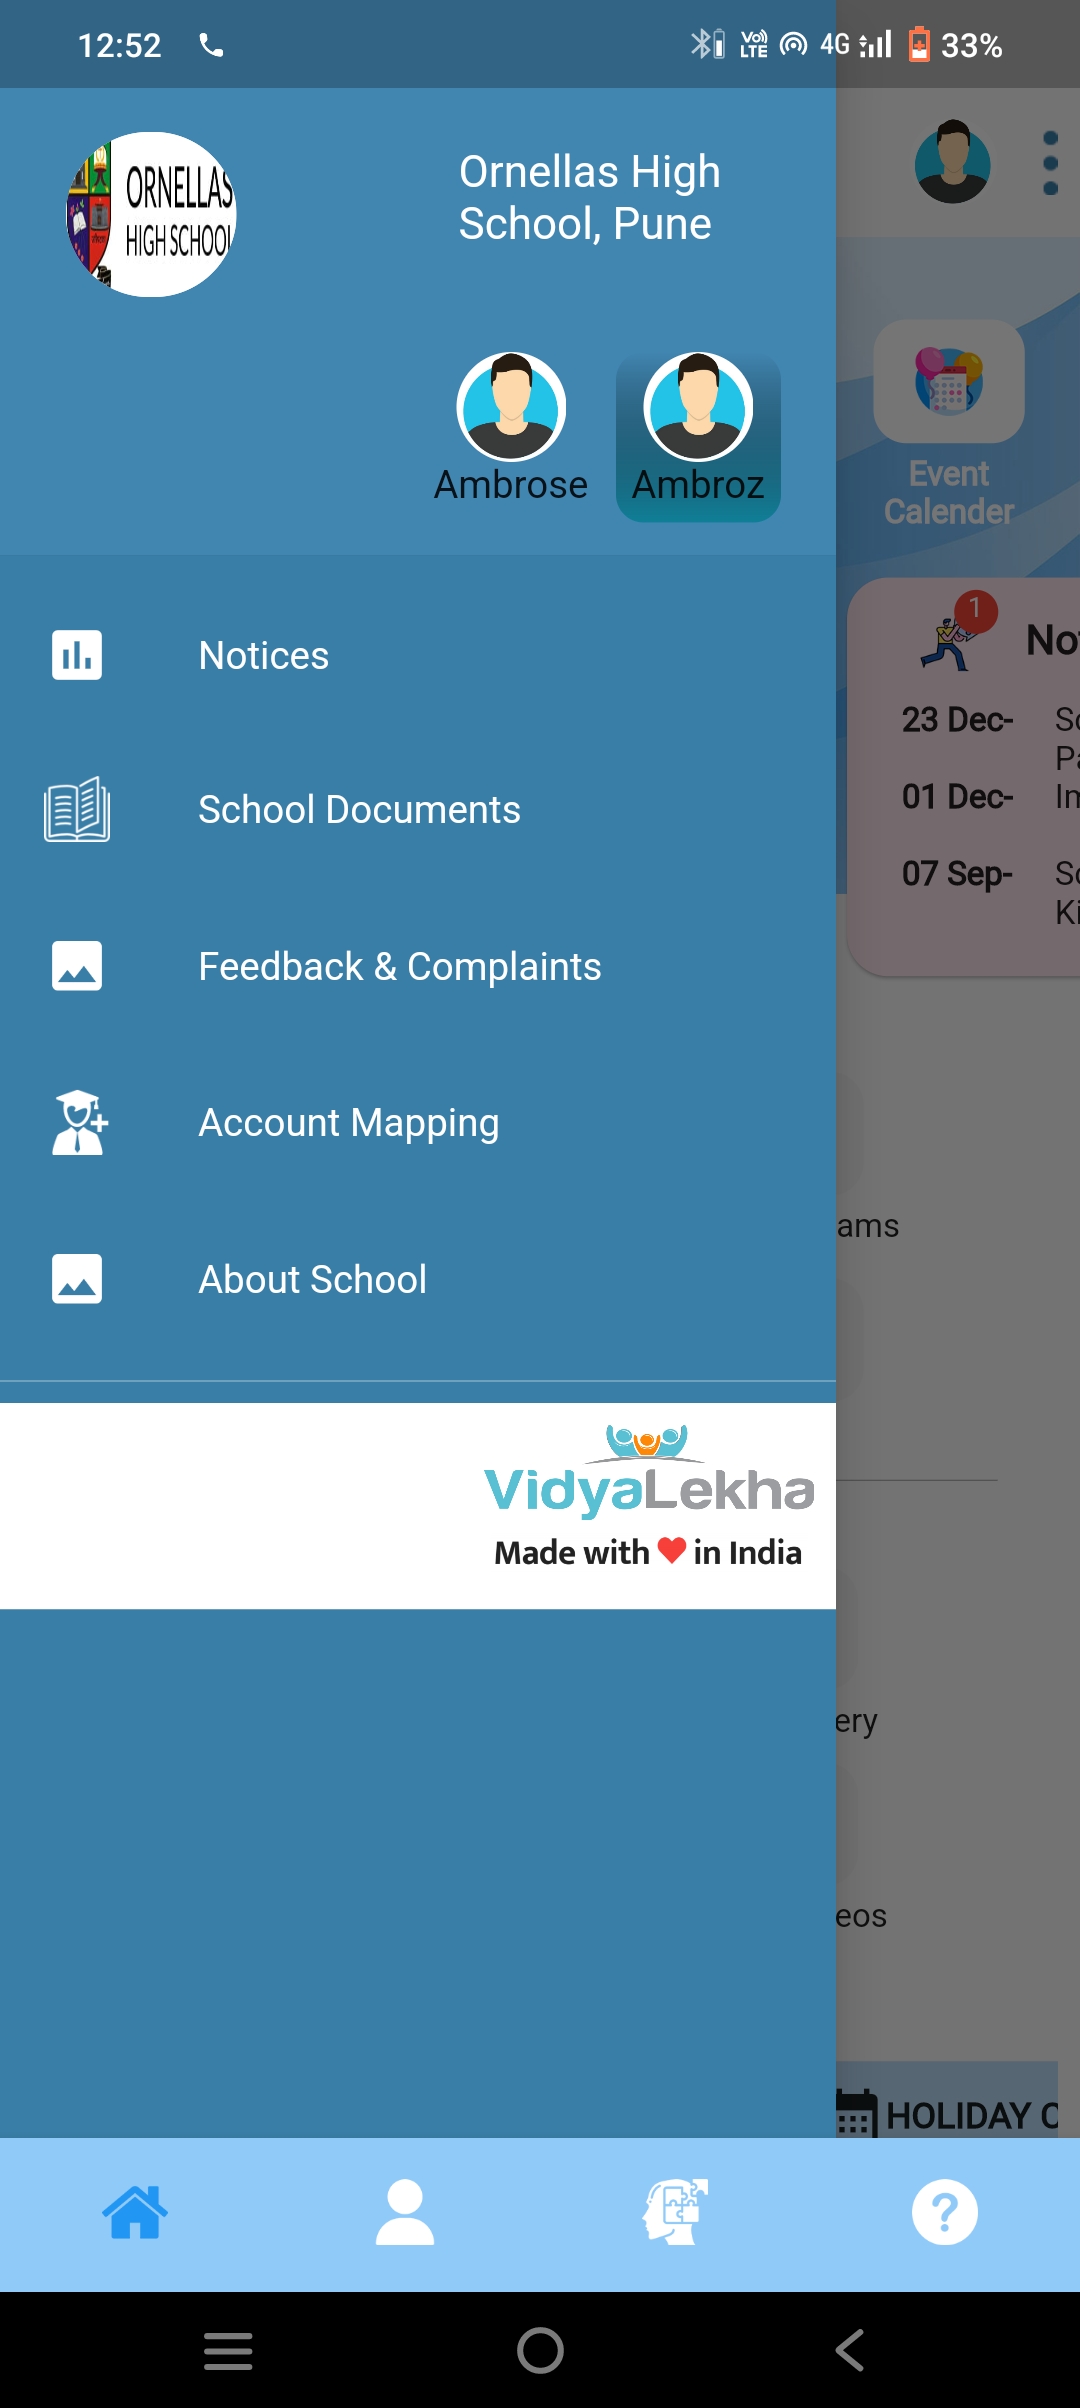1080x2408 pixels.
Task: Open the profile person tab icon
Action: (x=405, y=2212)
